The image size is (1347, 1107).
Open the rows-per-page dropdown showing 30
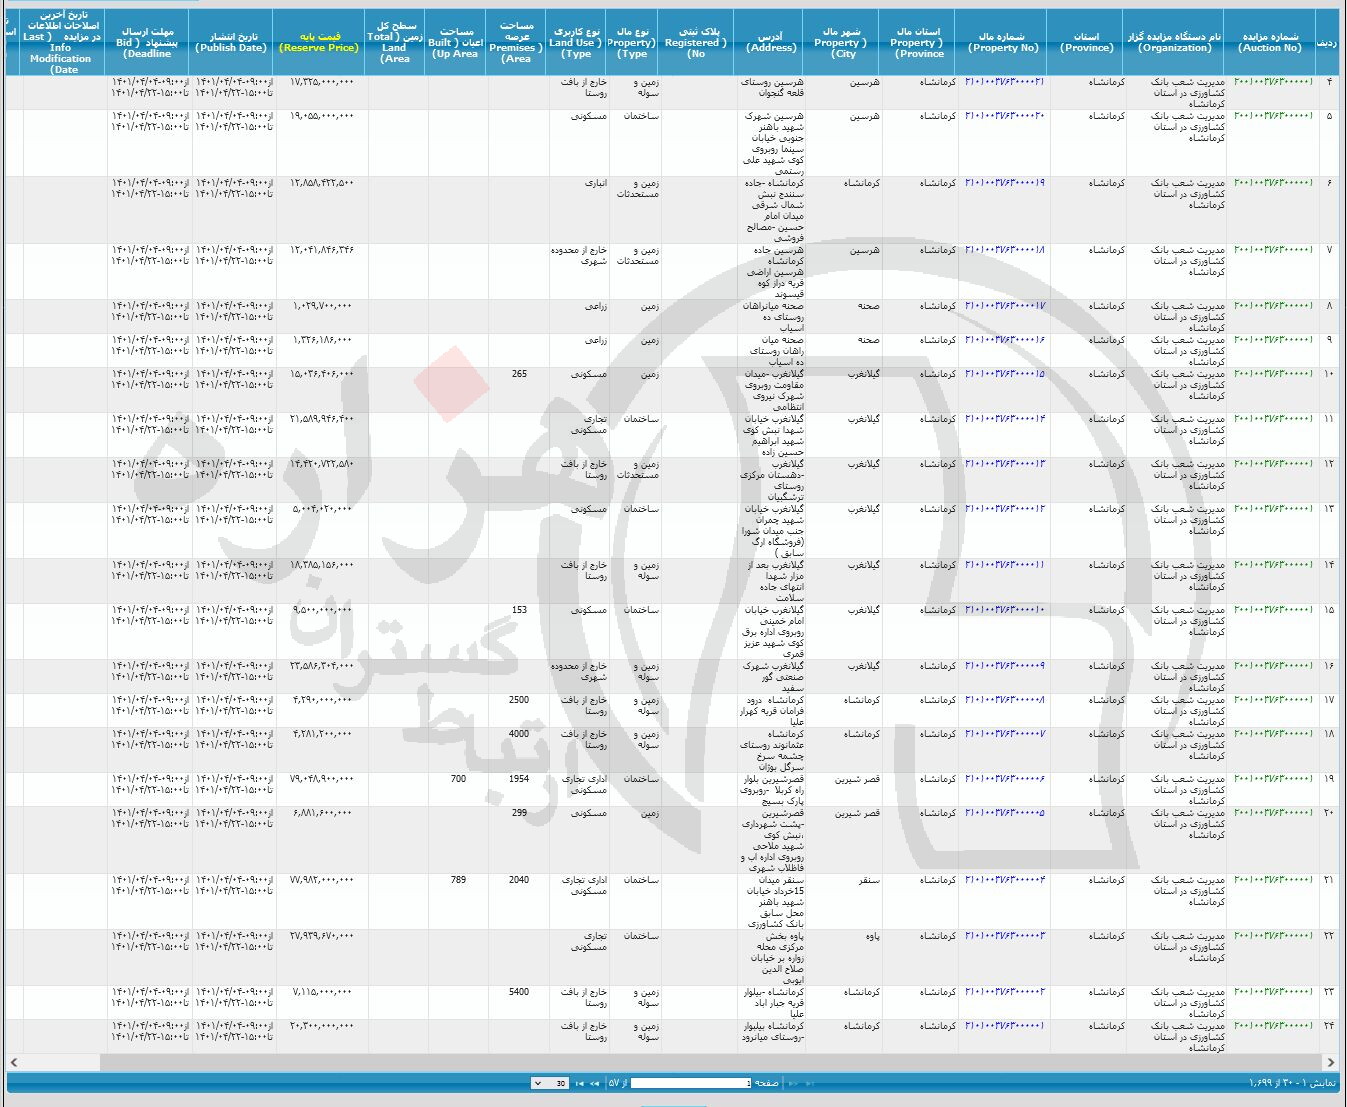[x=550, y=1083]
